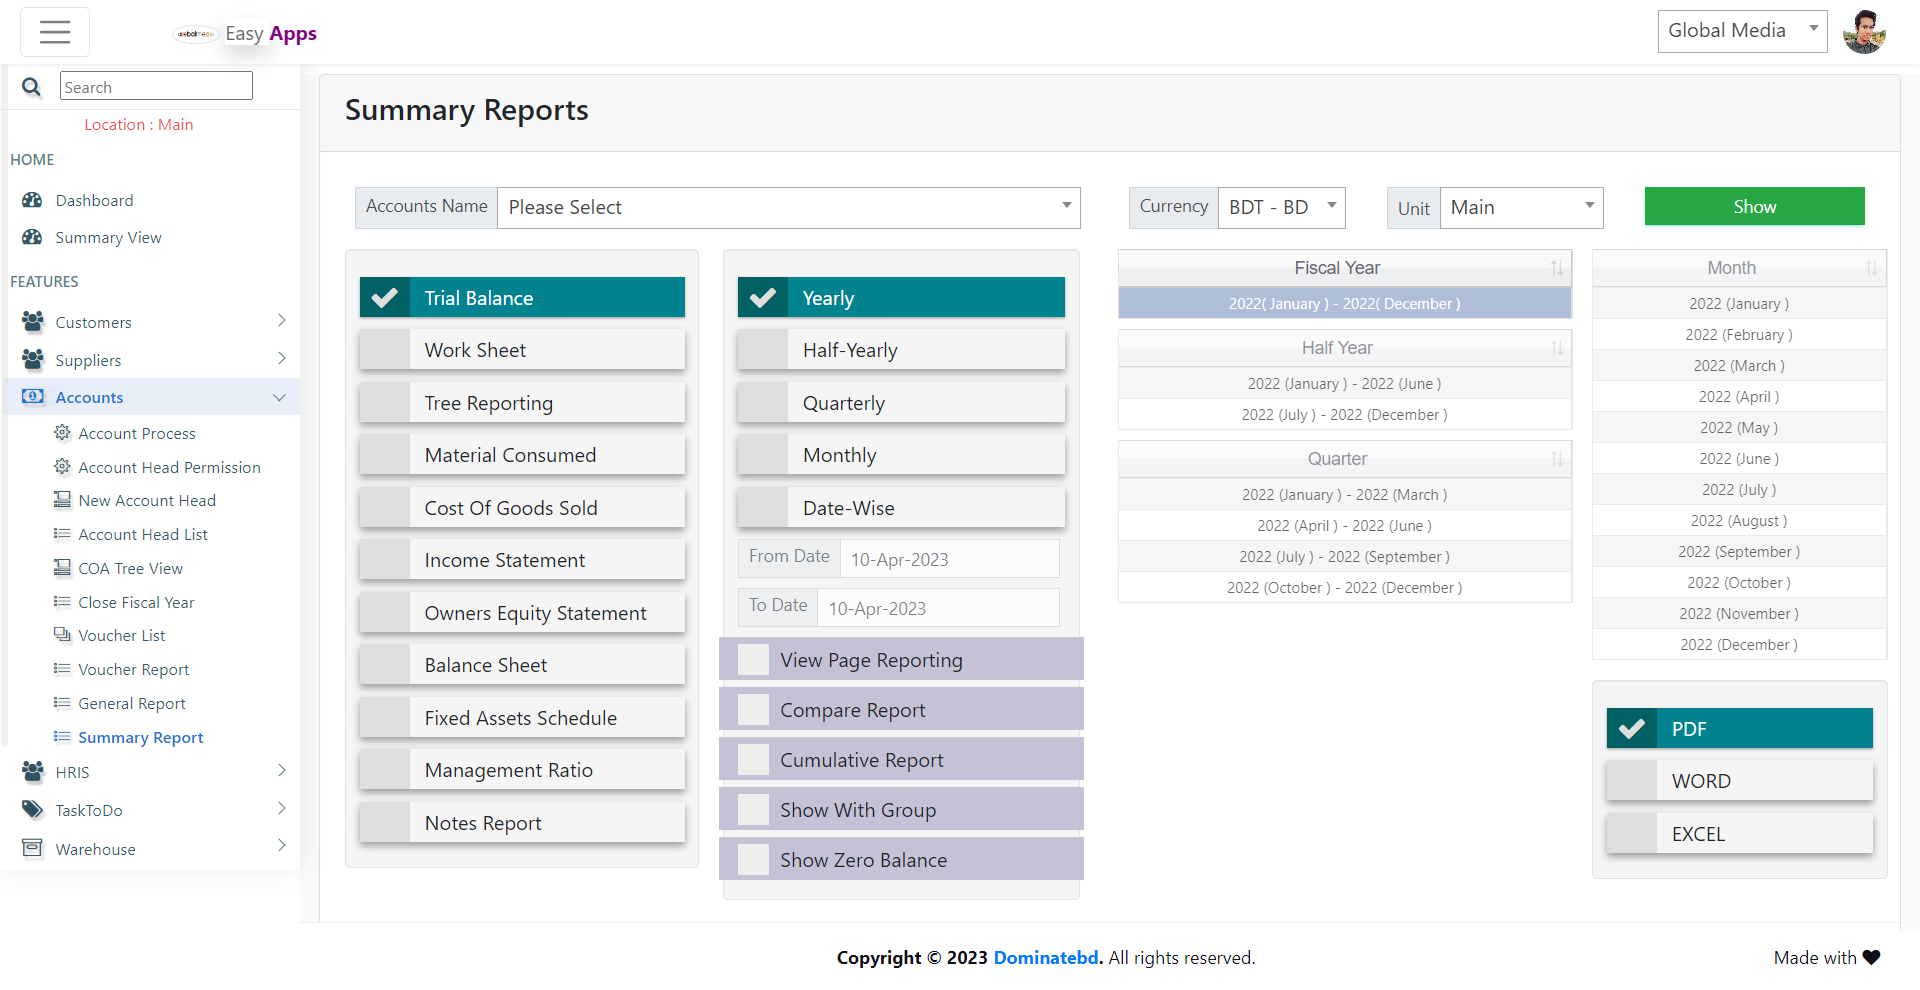Uncheck the Trial Balance option
The height and width of the screenshot is (990, 1920).
click(522, 298)
